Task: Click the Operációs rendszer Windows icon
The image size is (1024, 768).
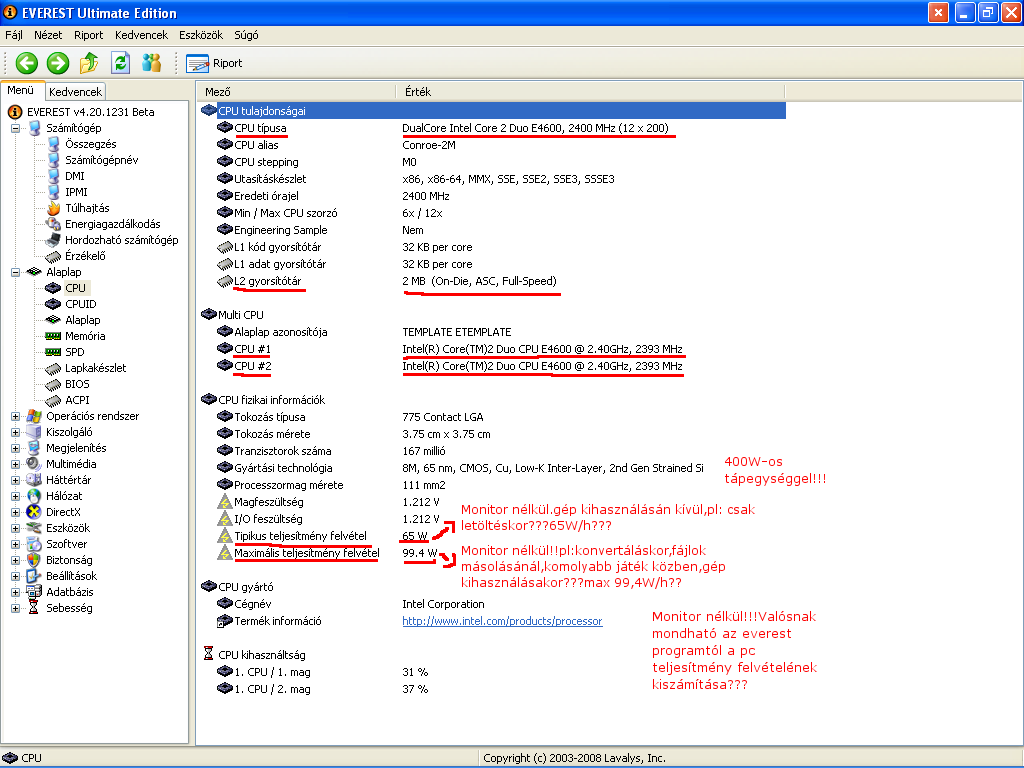Action: pyautogui.click(x=34, y=416)
